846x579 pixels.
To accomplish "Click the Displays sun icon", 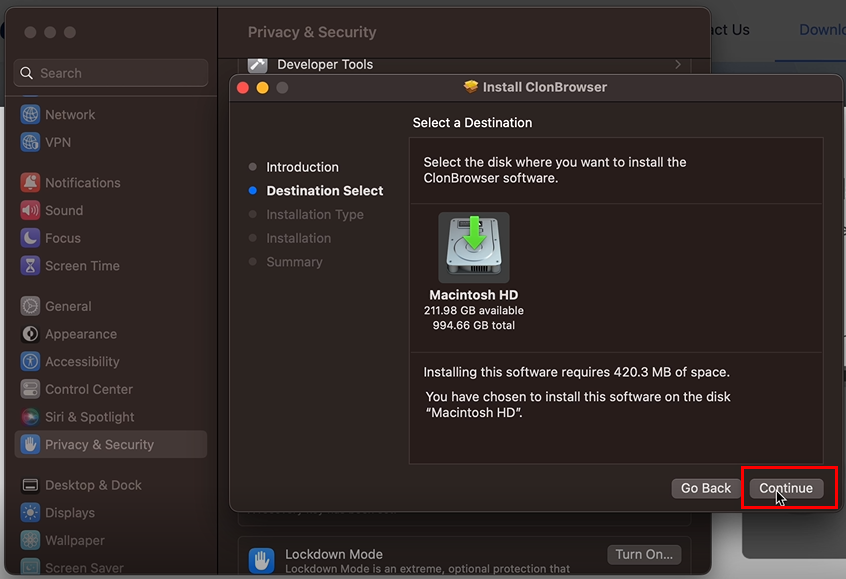I will [x=30, y=513].
